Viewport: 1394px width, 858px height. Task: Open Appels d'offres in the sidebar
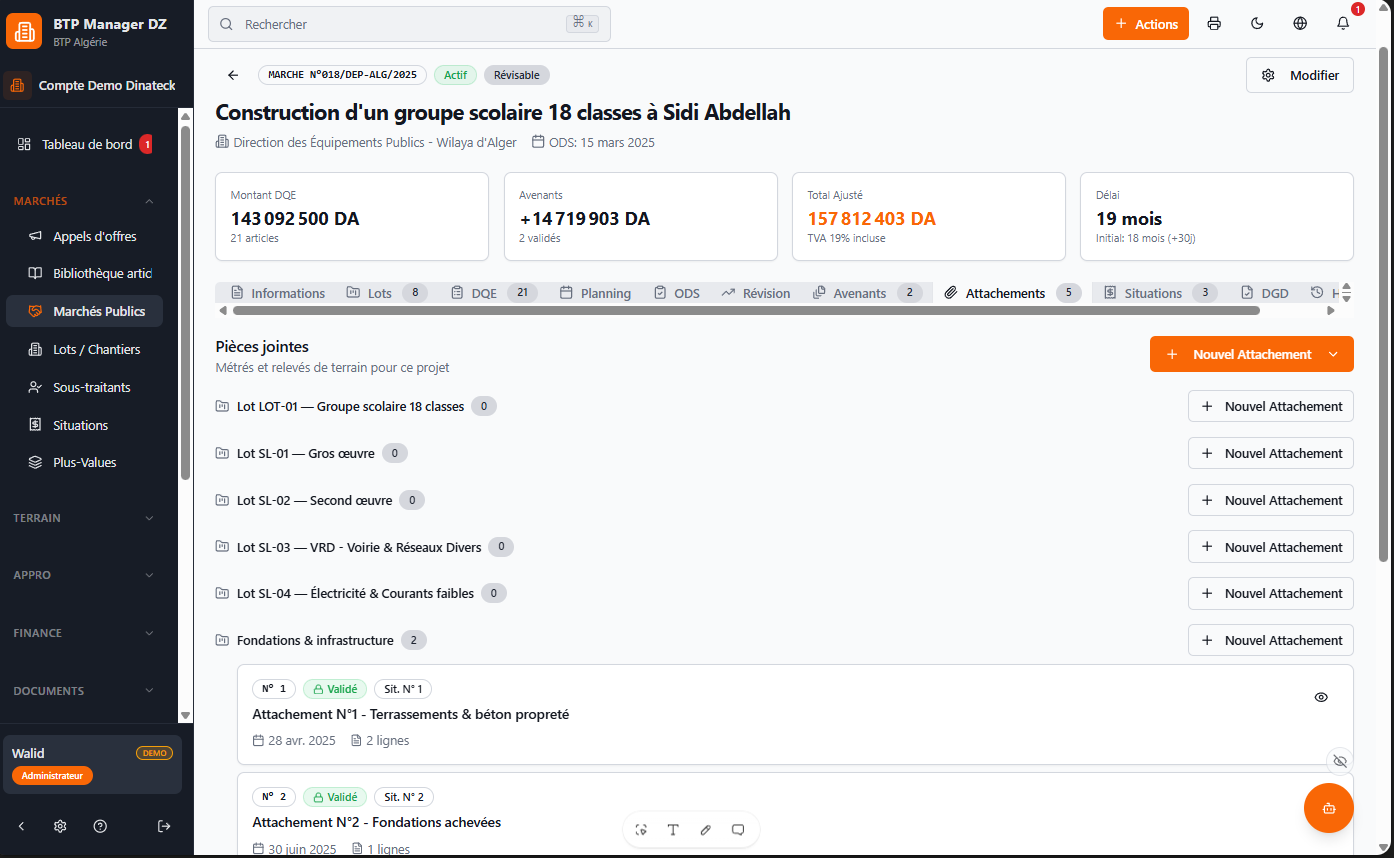(85, 236)
